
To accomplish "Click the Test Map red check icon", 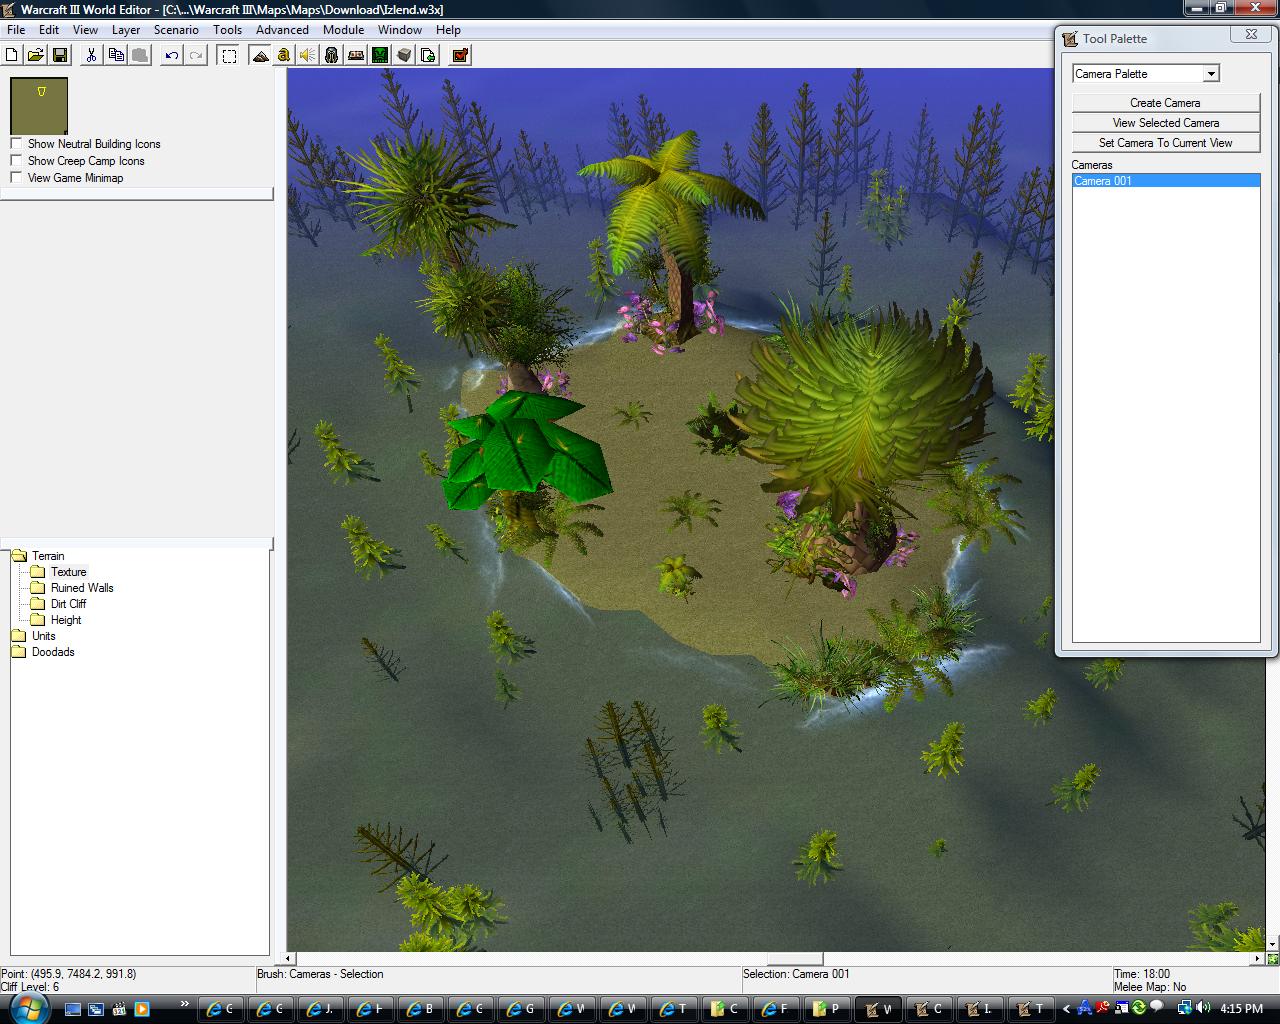I will [460, 55].
